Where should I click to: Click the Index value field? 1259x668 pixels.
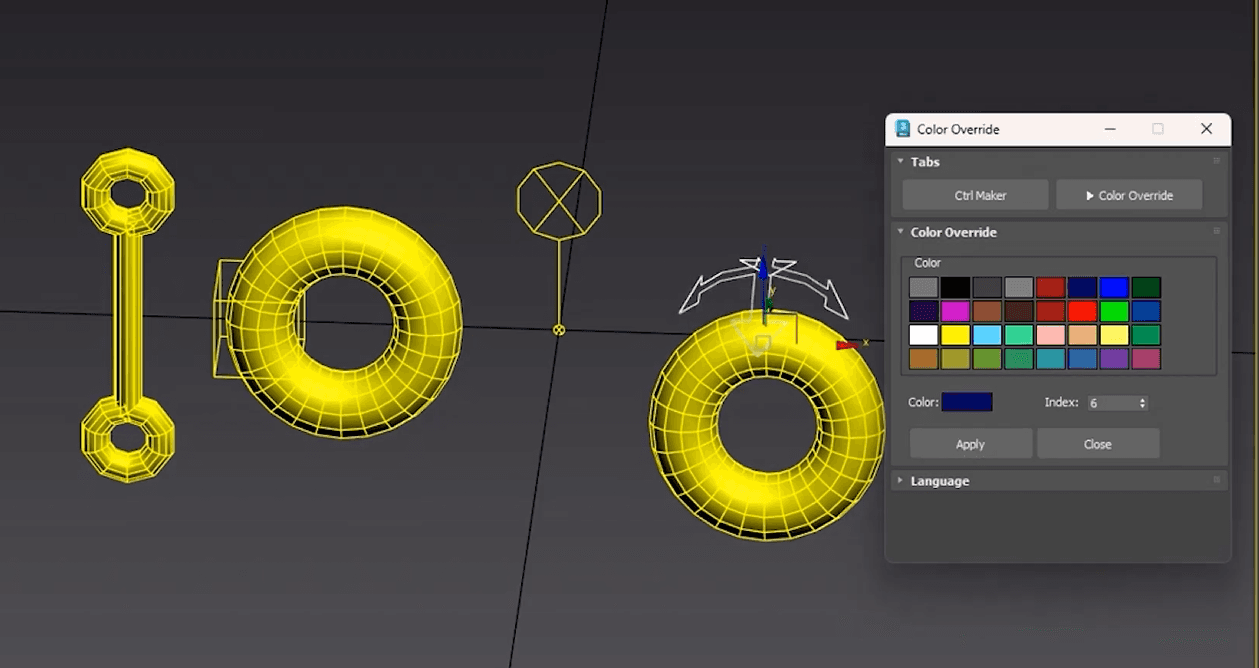(x=1111, y=403)
